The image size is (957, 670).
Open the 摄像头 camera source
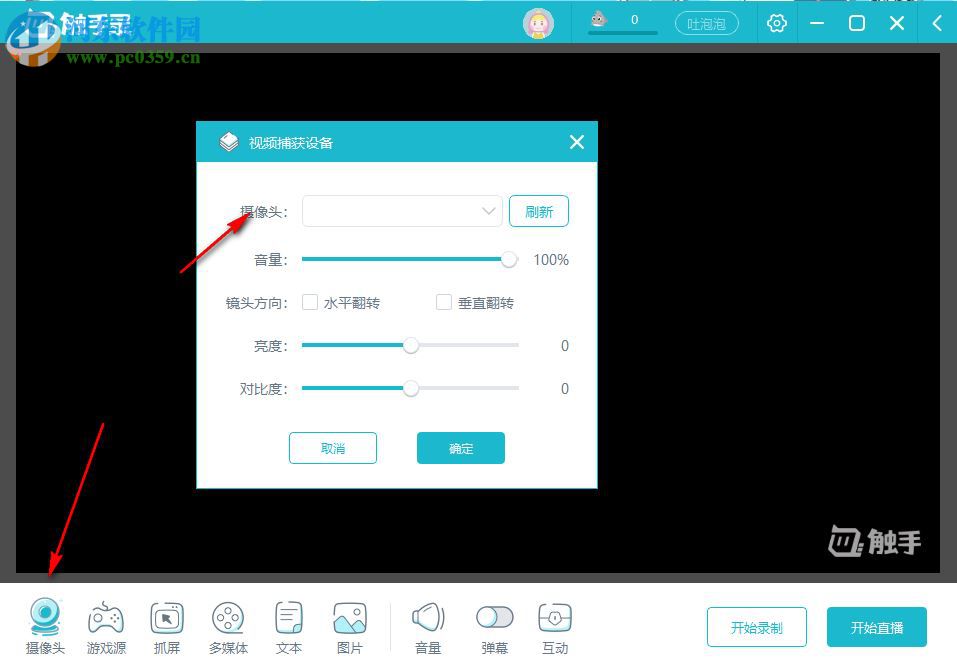pos(45,626)
